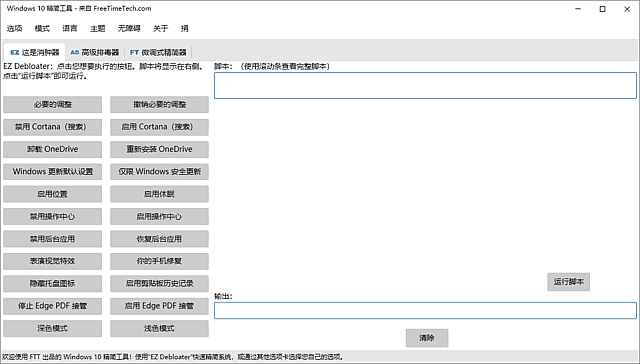Click the 禁用后台应用 button
Image resolution: width=640 pixels, height=364 pixels.
click(x=53, y=239)
